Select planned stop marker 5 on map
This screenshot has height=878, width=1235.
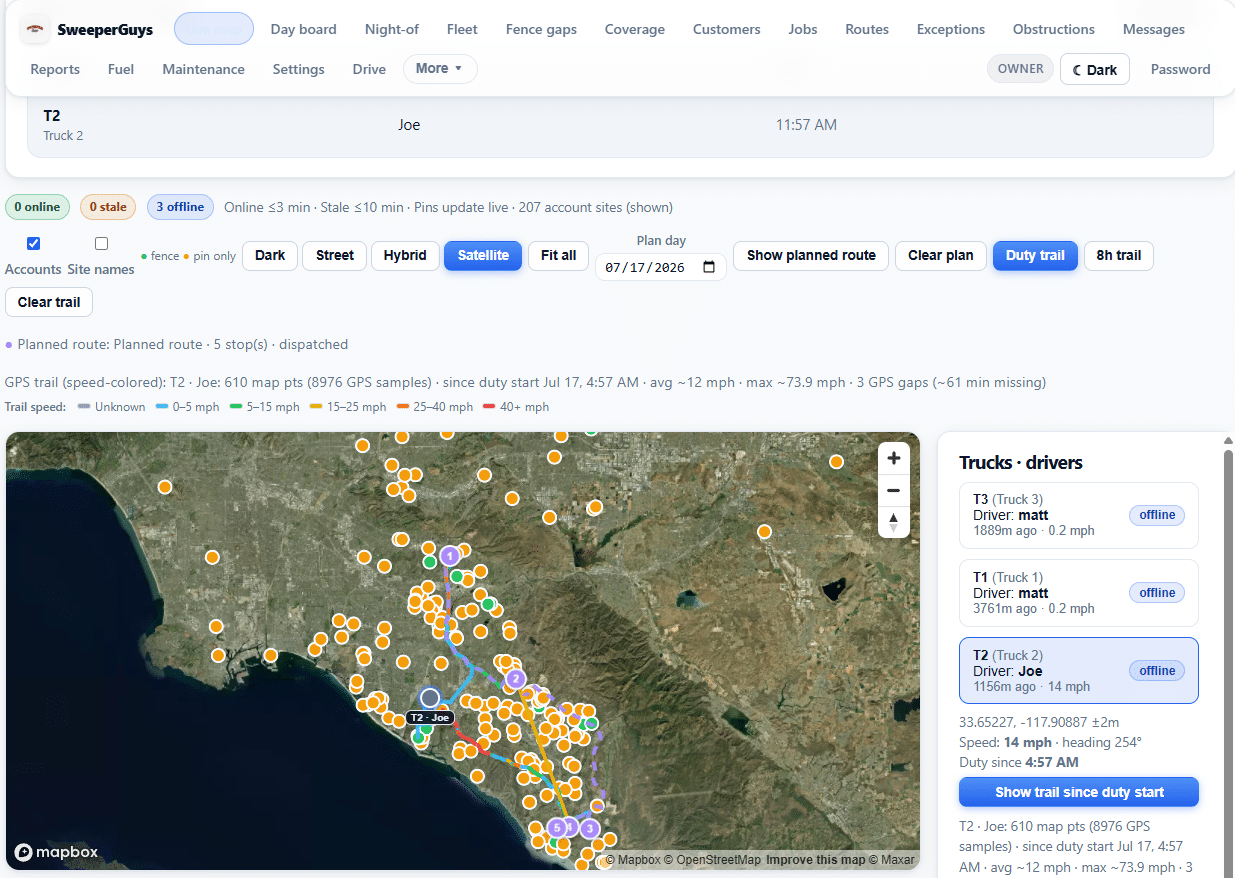pos(557,827)
